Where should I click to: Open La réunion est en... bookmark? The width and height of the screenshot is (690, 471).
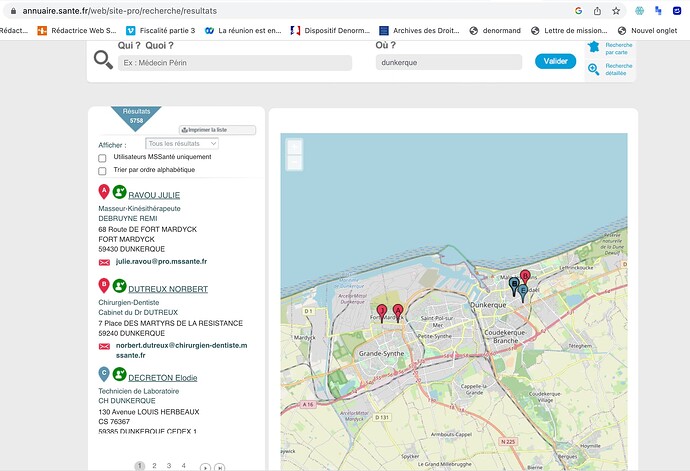pos(243,30)
